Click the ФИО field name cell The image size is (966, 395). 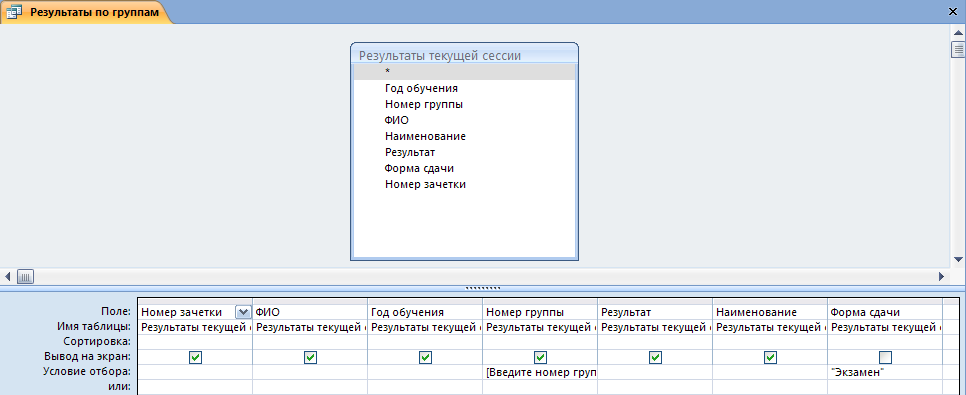pos(310,312)
